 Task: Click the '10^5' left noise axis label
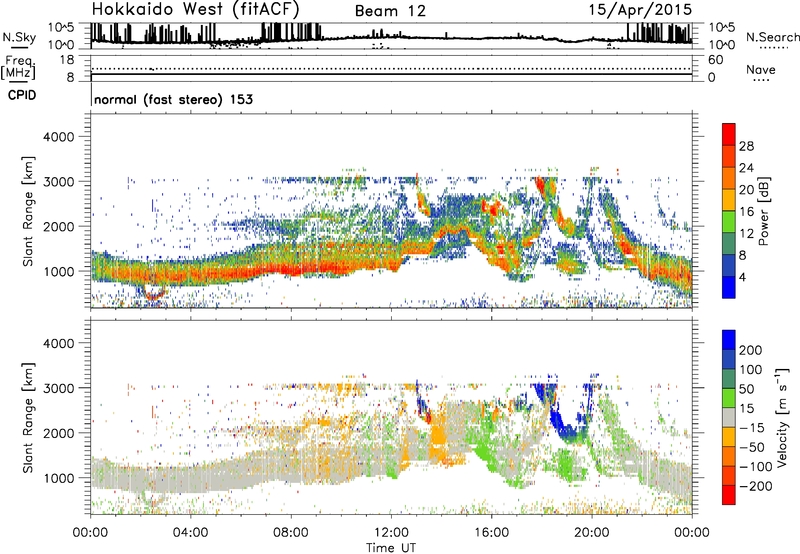click(61, 27)
